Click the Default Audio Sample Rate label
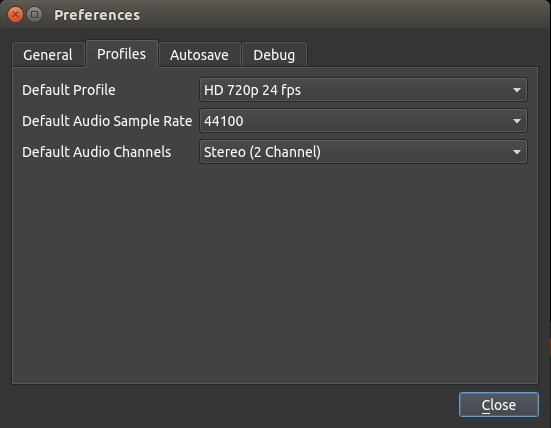 coord(107,121)
